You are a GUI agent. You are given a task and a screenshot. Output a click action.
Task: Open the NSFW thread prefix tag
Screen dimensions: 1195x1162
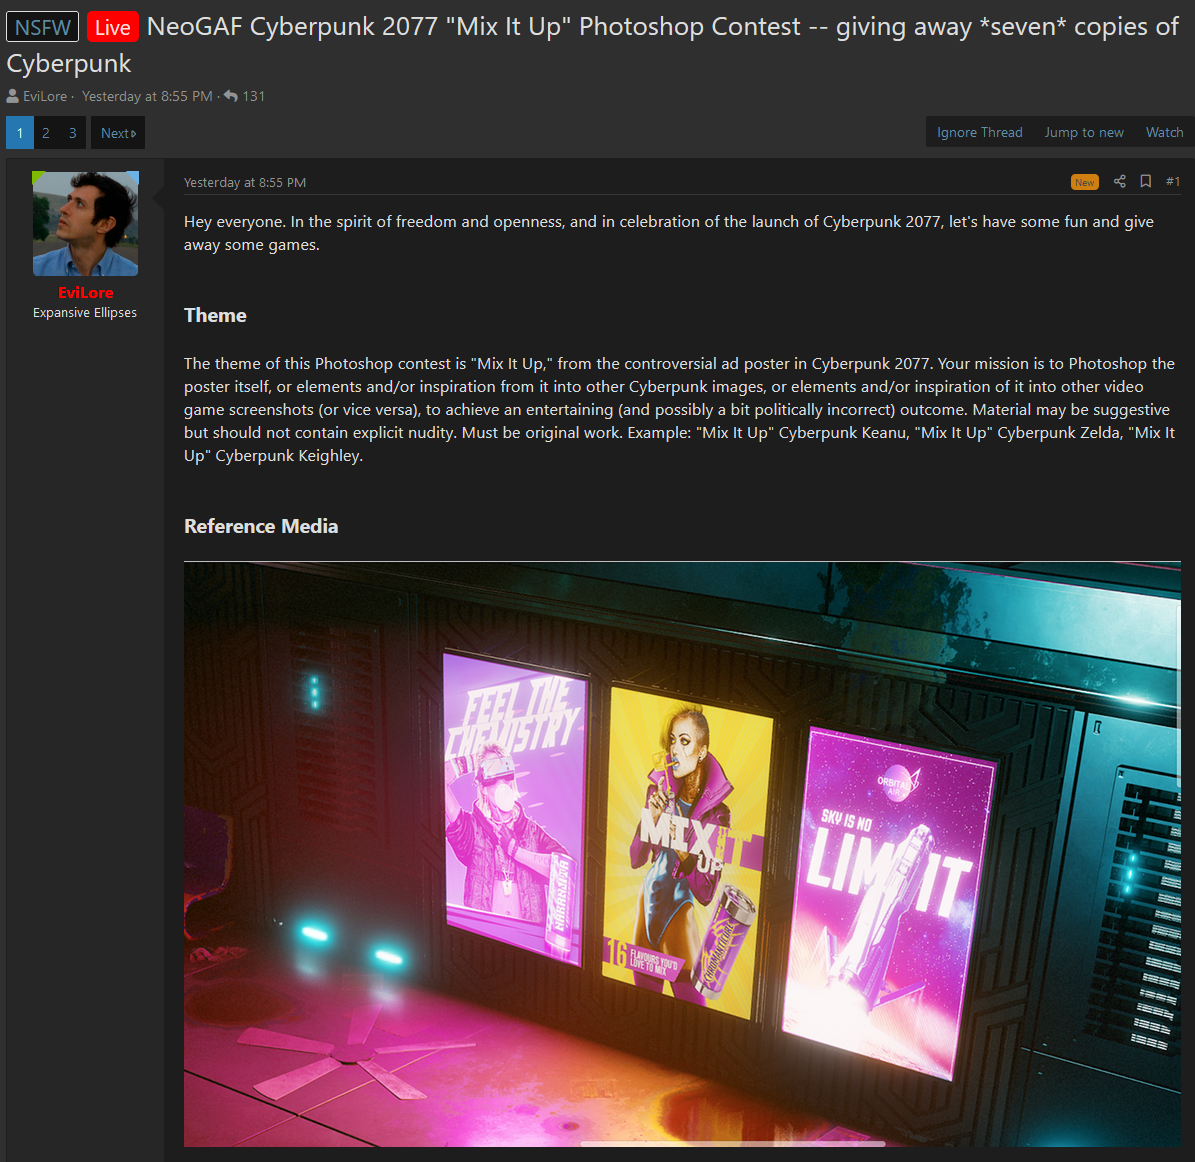click(x=43, y=27)
